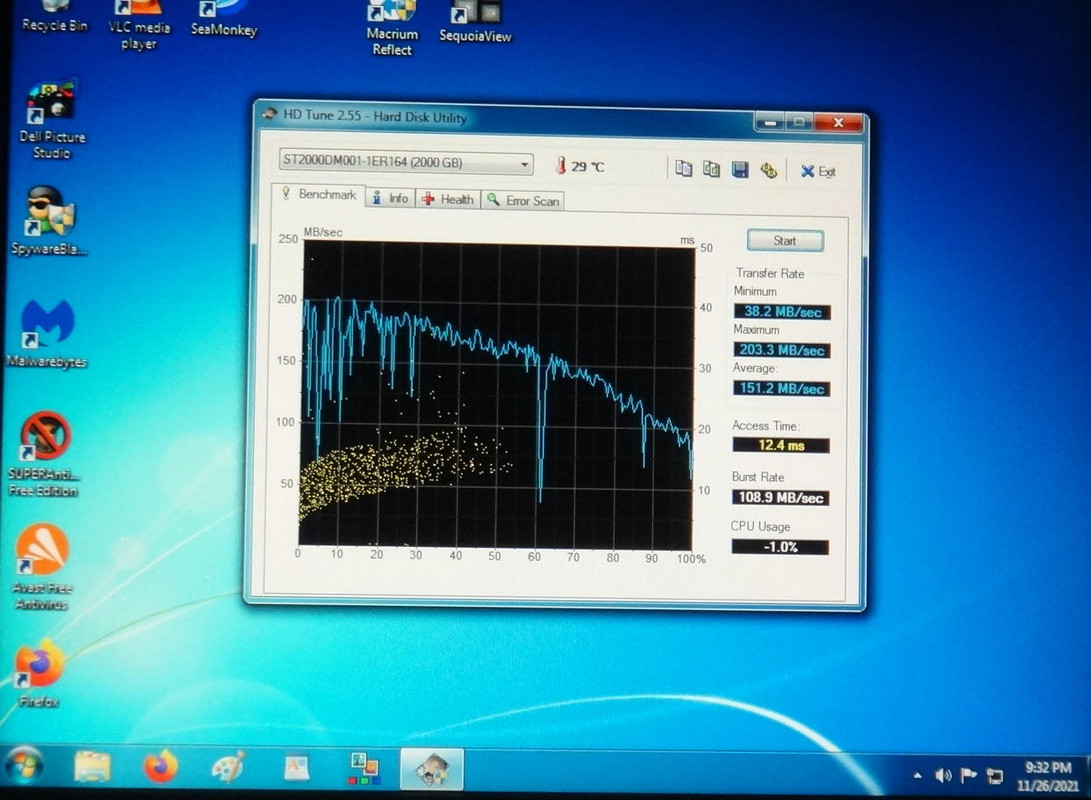Select the VLC media player desktop icon
The height and width of the screenshot is (800, 1091).
click(x=138, y=26)
